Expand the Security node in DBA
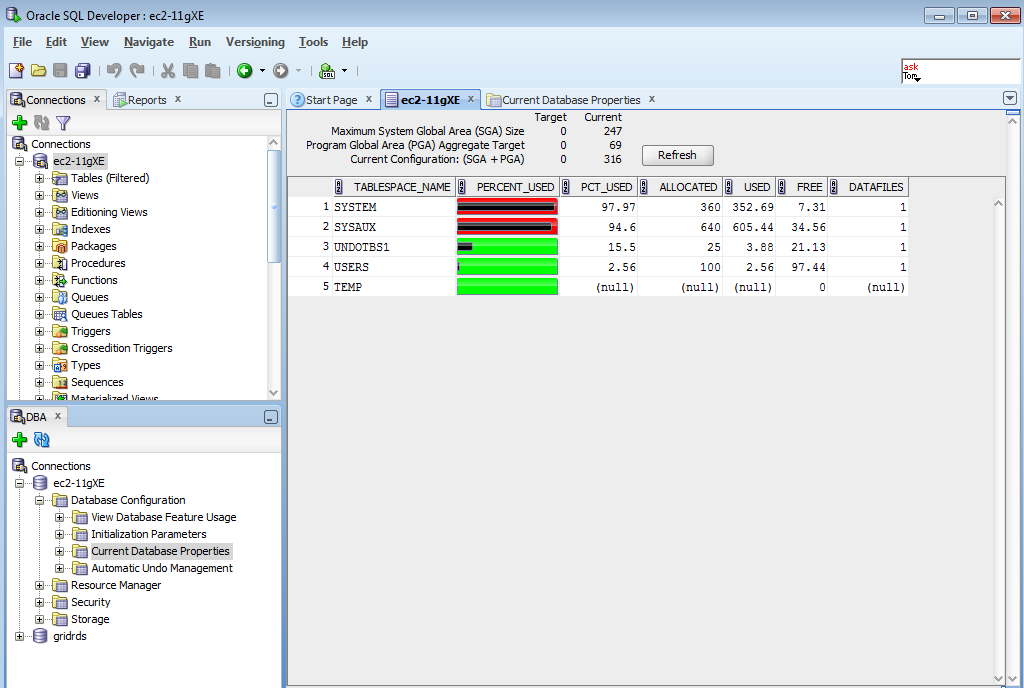The image size is (1024, 688). click(x=39, y=602)
